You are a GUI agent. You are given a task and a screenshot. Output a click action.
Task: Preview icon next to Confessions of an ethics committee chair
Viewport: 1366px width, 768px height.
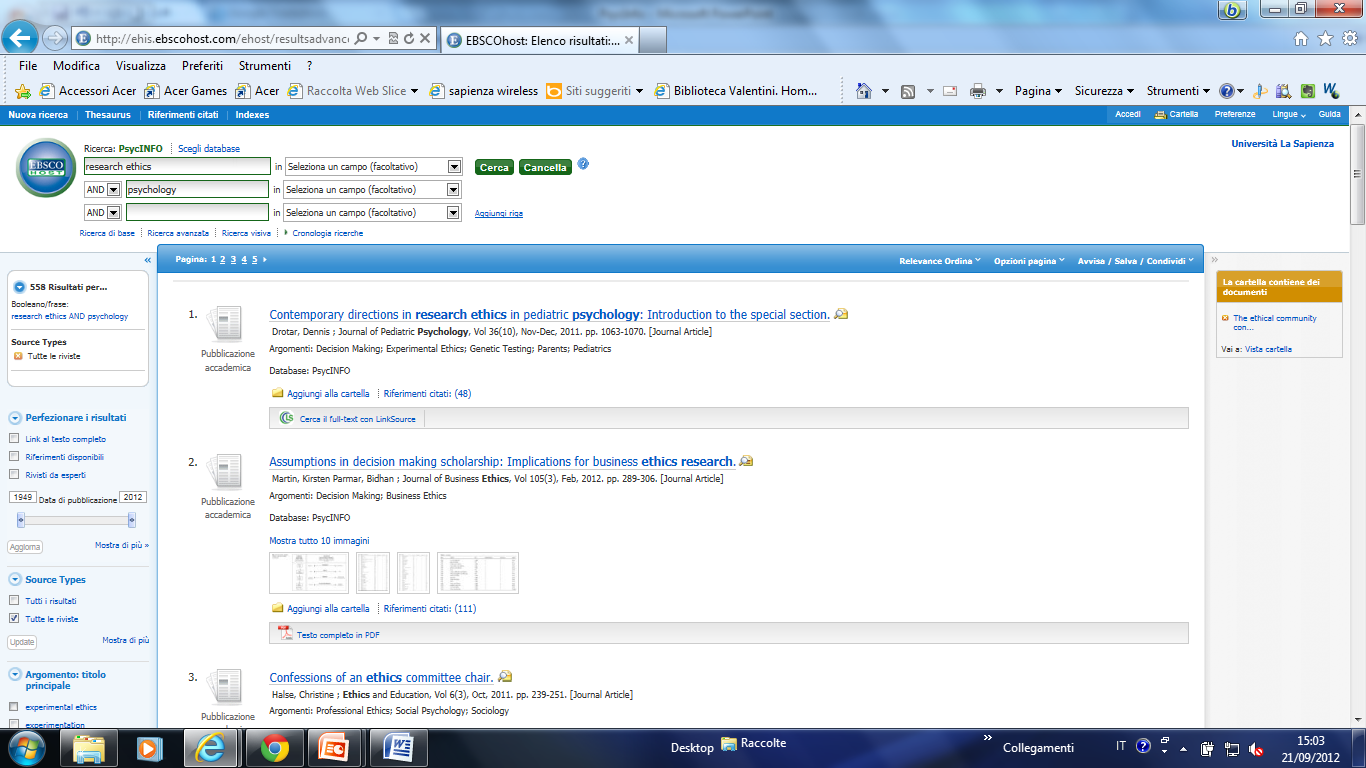pyautogui.click(x=505, y=676)
